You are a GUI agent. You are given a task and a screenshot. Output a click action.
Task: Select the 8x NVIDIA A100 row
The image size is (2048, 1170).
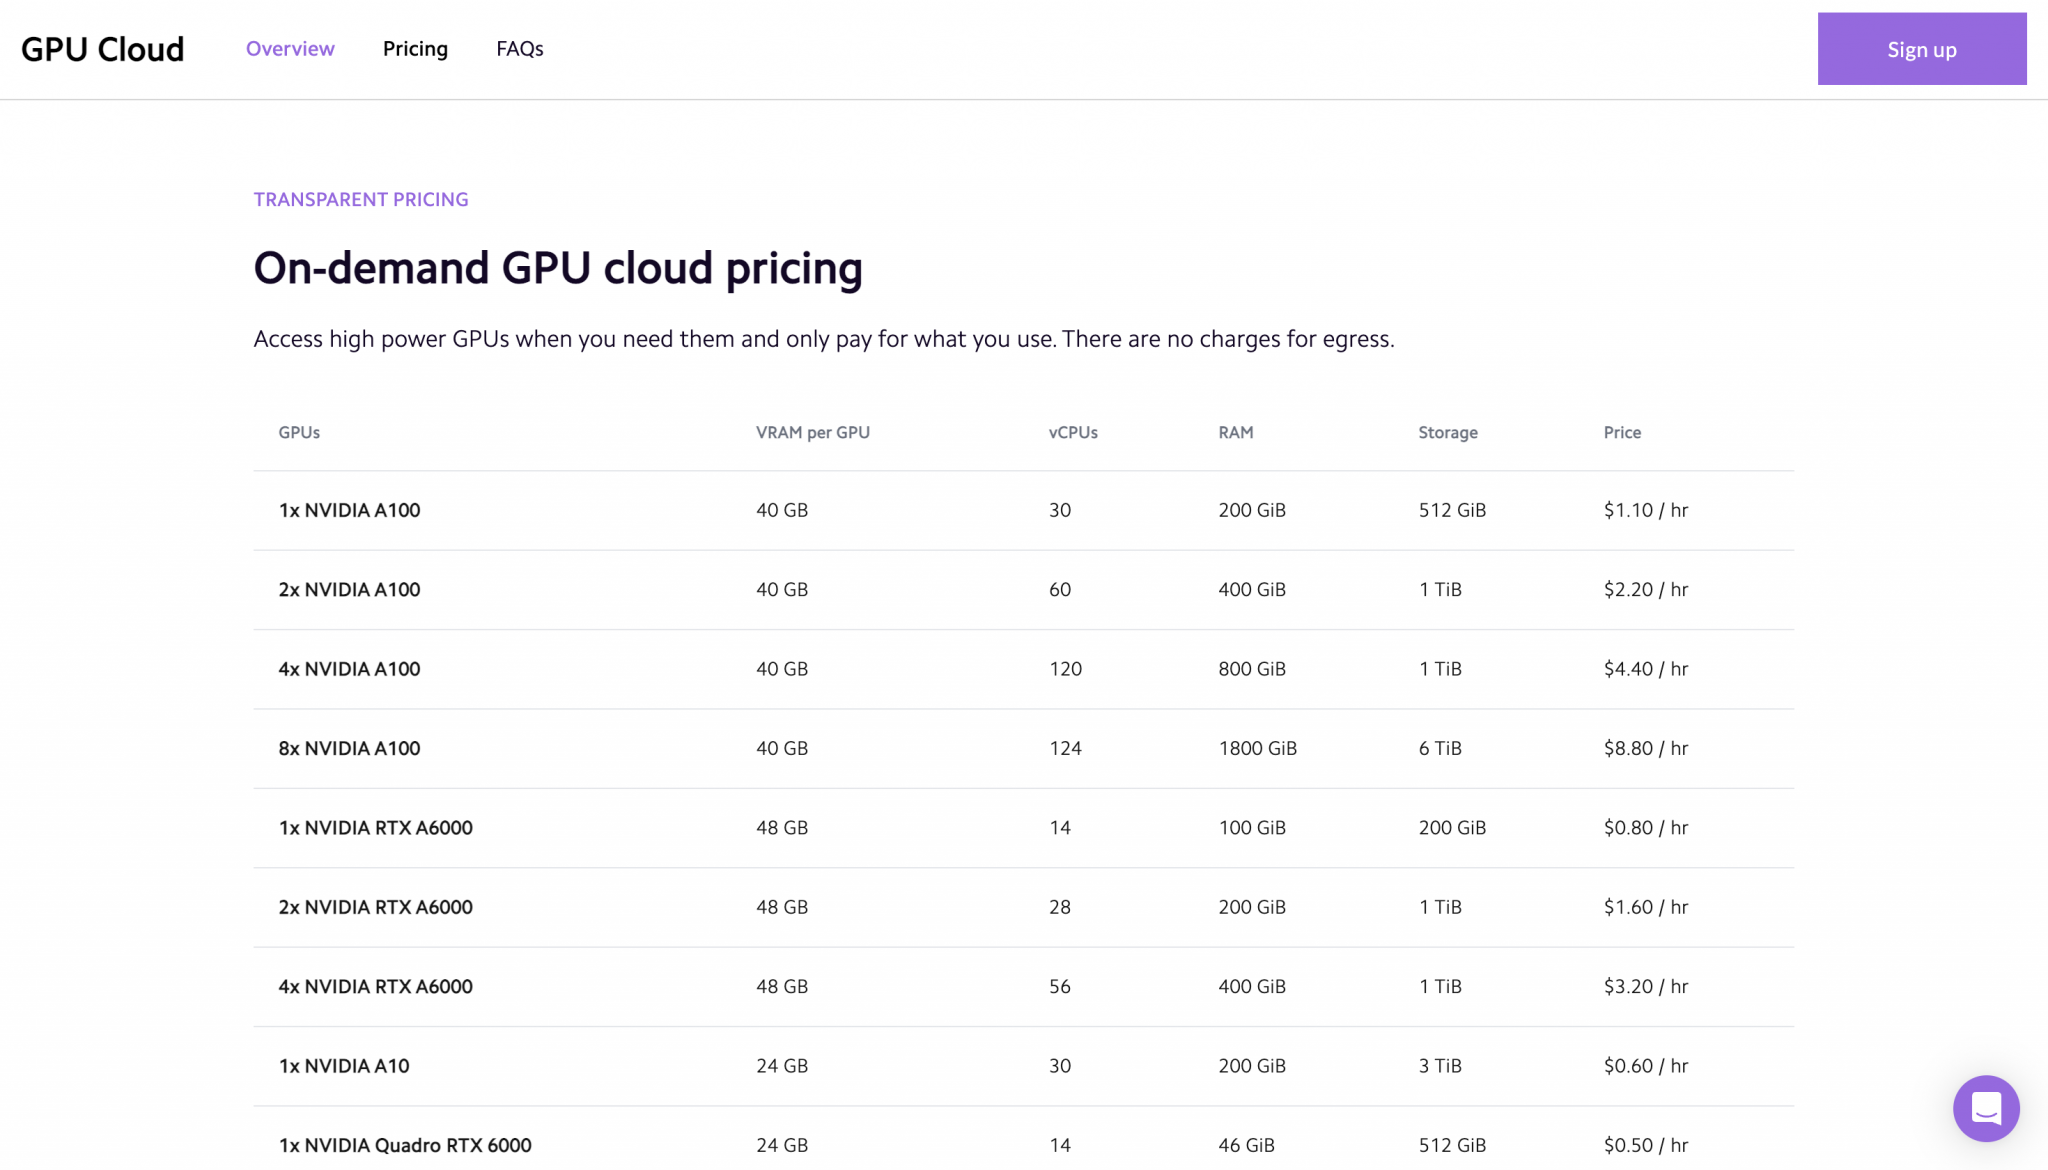tap(348, 748)
